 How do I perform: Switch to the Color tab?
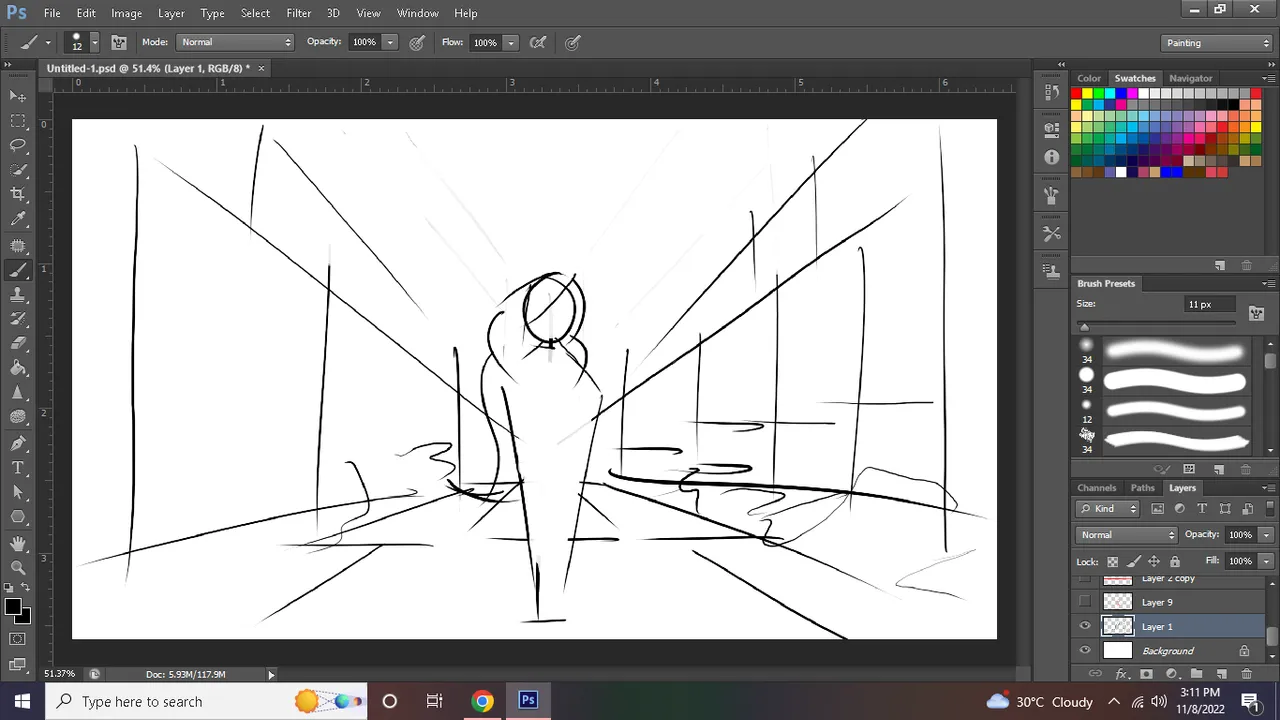click(x=1089, y=78)
